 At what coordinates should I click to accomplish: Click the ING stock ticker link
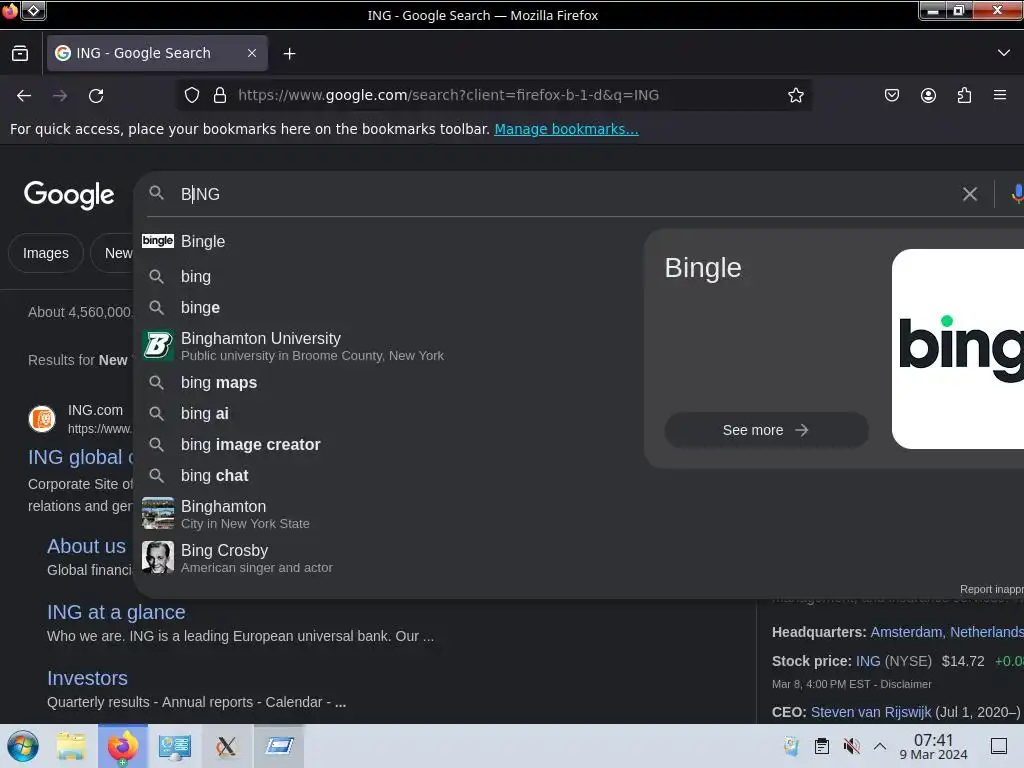point(867,661)
